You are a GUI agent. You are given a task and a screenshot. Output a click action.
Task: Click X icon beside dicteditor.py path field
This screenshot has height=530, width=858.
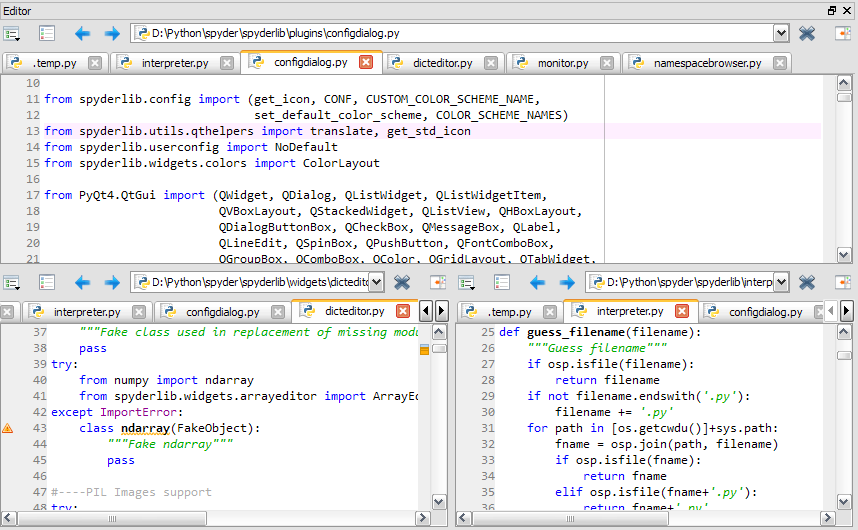[x=402, y=283]
